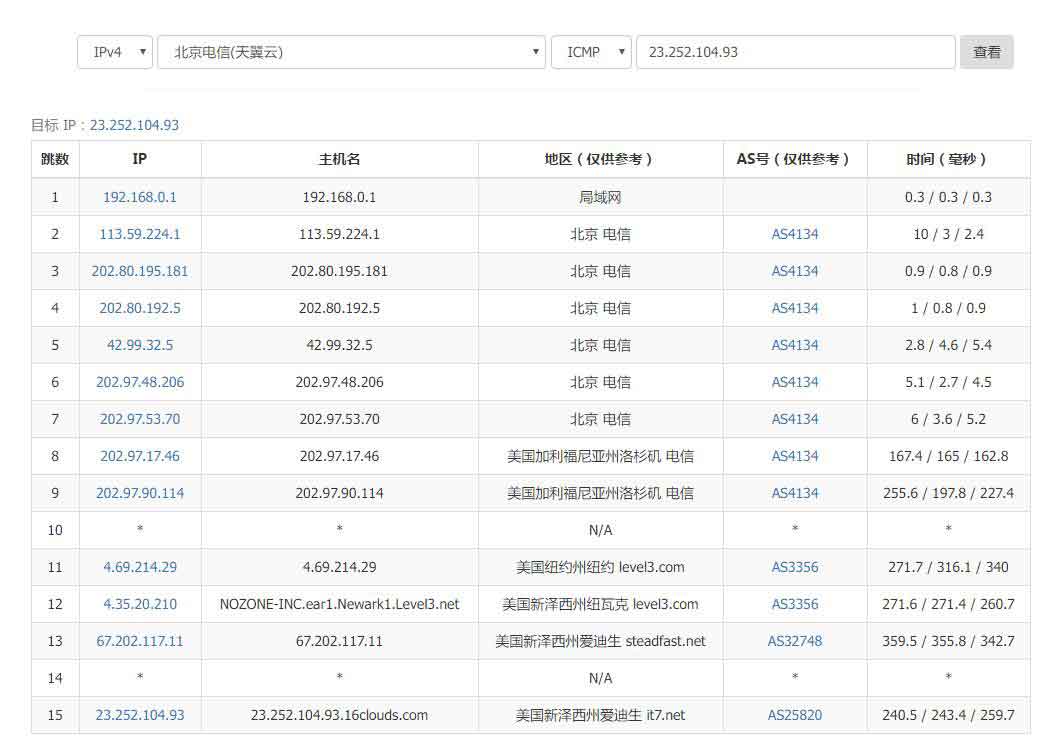Viewport: 1053px width, 742px height.
Task: Click time cell 240.5 / 243.4 / 259.7
Action: (948, 715)
